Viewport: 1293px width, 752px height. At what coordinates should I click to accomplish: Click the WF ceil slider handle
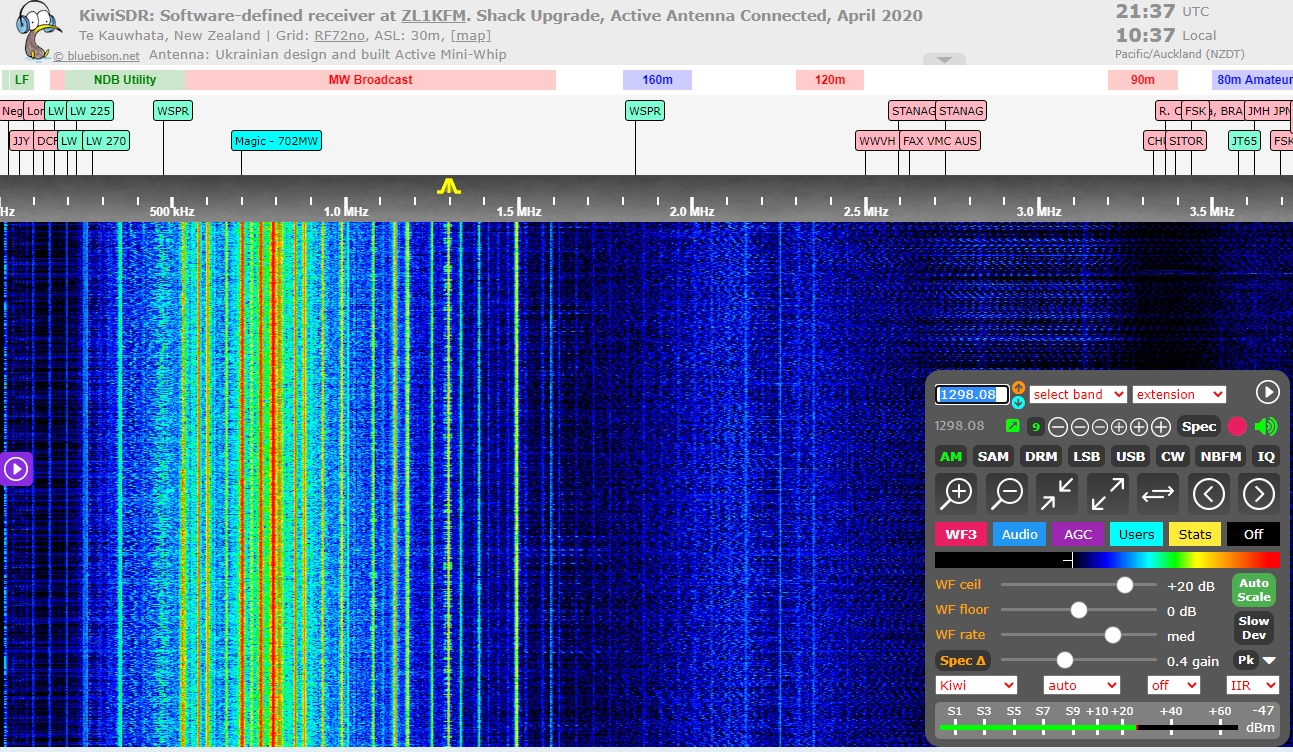(1125, 585)
